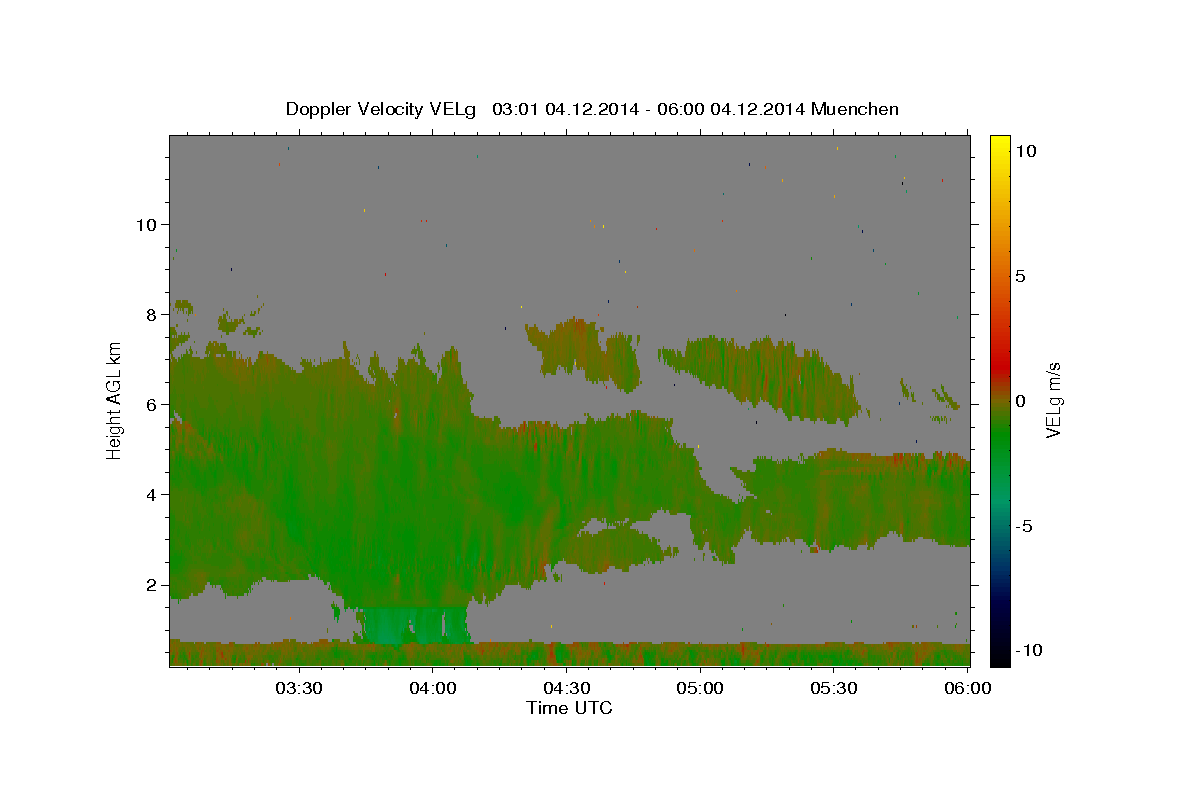Click the '05:00' time axis label
Screen dimensions: 1200x800
click(700, 688)
